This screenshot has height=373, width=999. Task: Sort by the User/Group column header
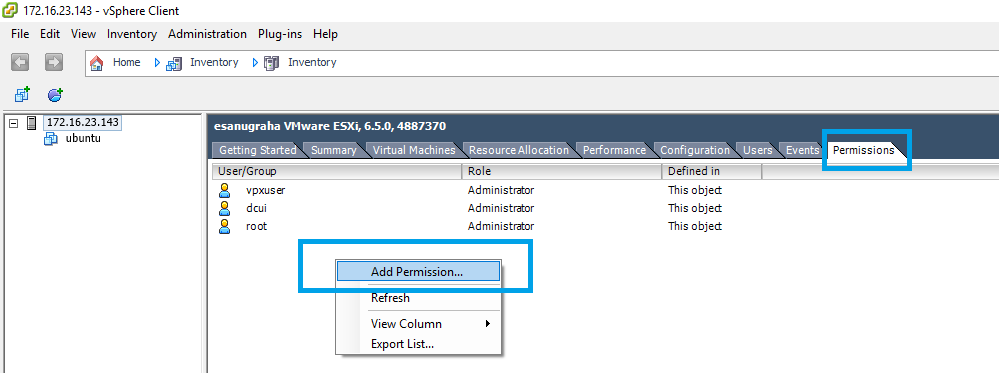pos(337,171)
